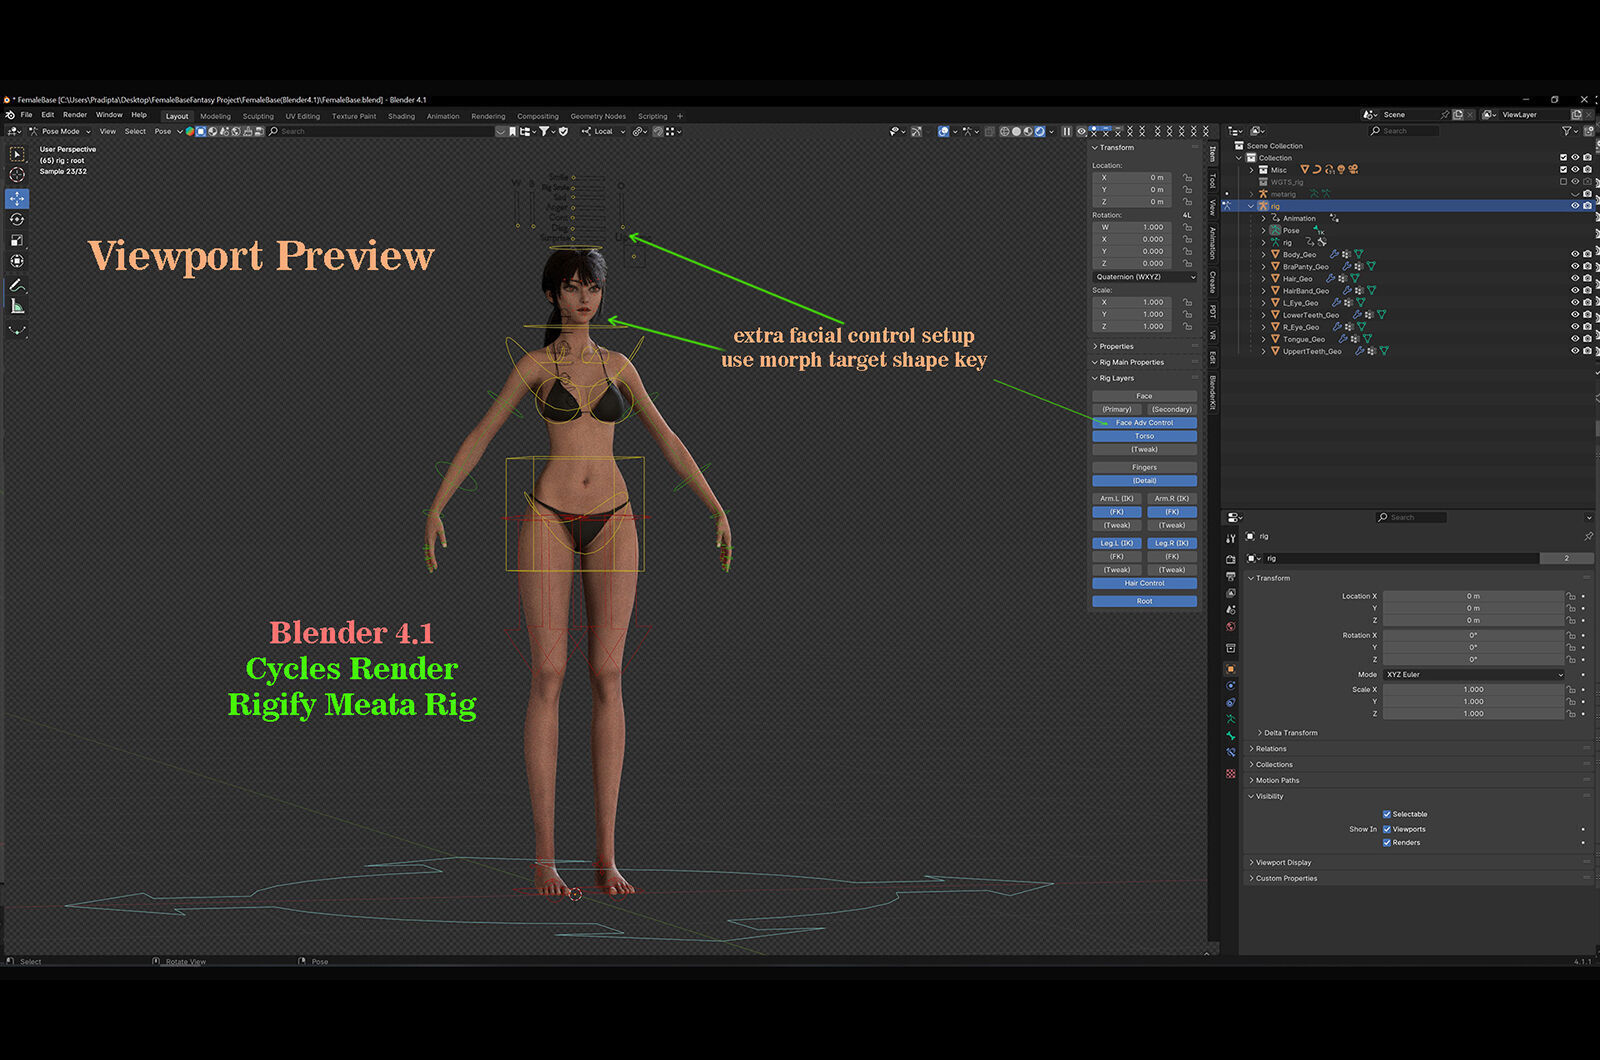
Task: Collapse the Rig Layers panel
Action: 1115,379
